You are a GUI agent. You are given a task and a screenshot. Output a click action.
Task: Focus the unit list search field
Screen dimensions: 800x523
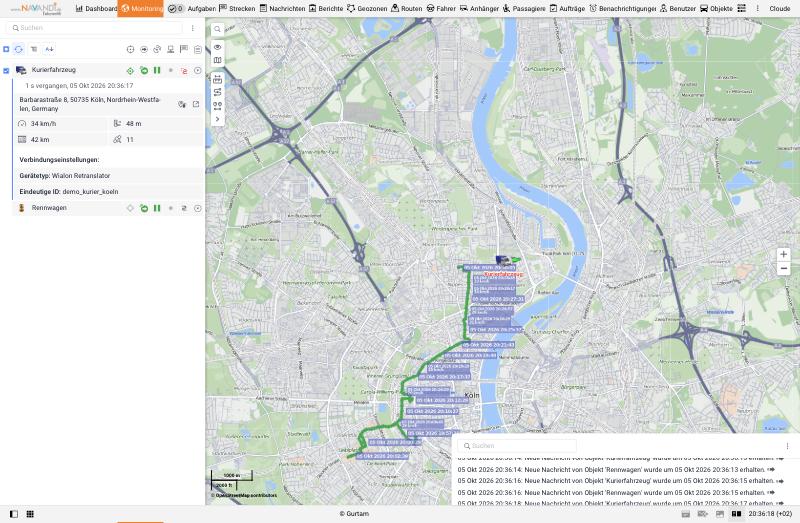pyautogui.click(x=93, y=28)
